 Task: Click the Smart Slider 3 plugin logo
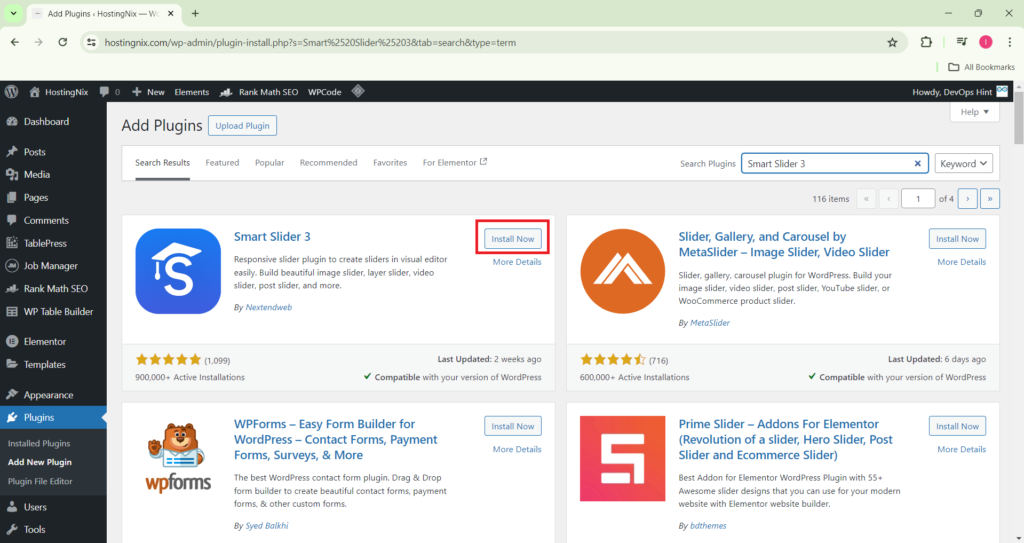pos(178,271)
